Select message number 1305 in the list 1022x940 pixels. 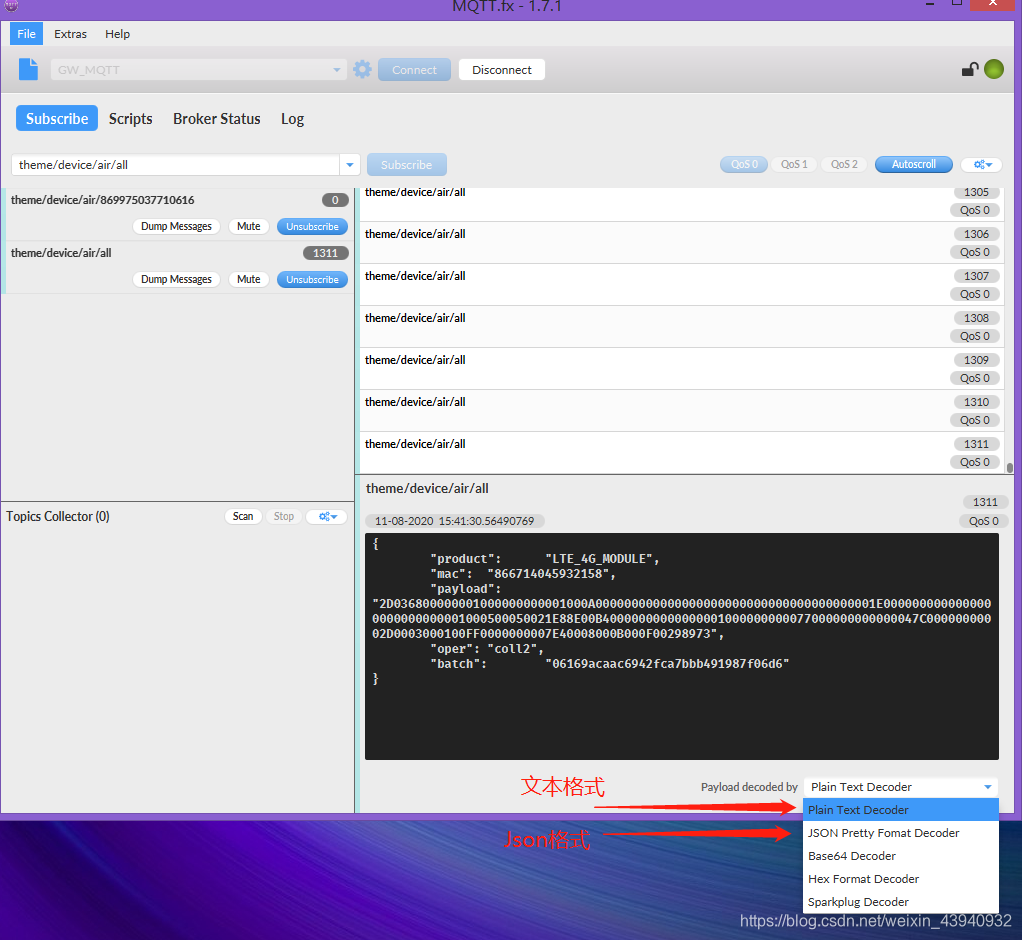coord(682,203)
